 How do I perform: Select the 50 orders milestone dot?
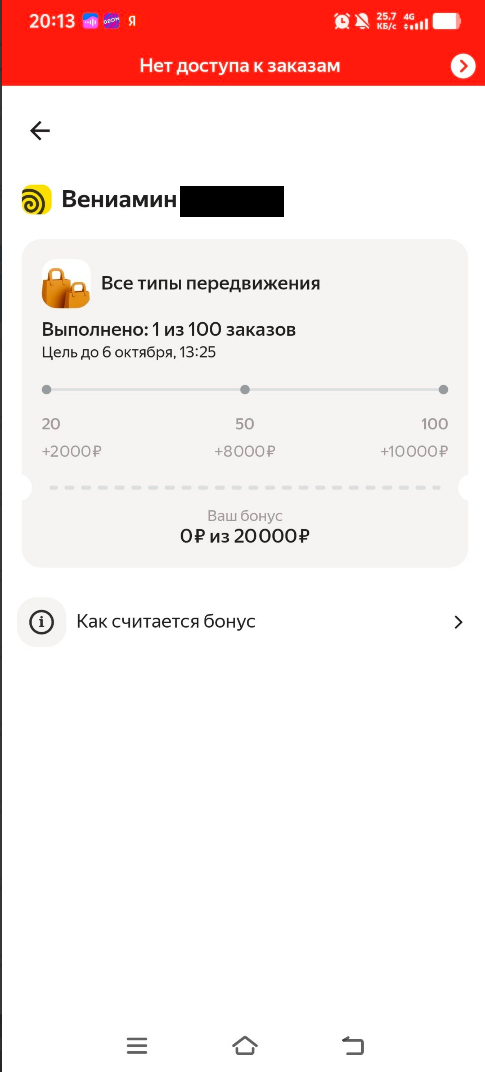pos(245,390)
